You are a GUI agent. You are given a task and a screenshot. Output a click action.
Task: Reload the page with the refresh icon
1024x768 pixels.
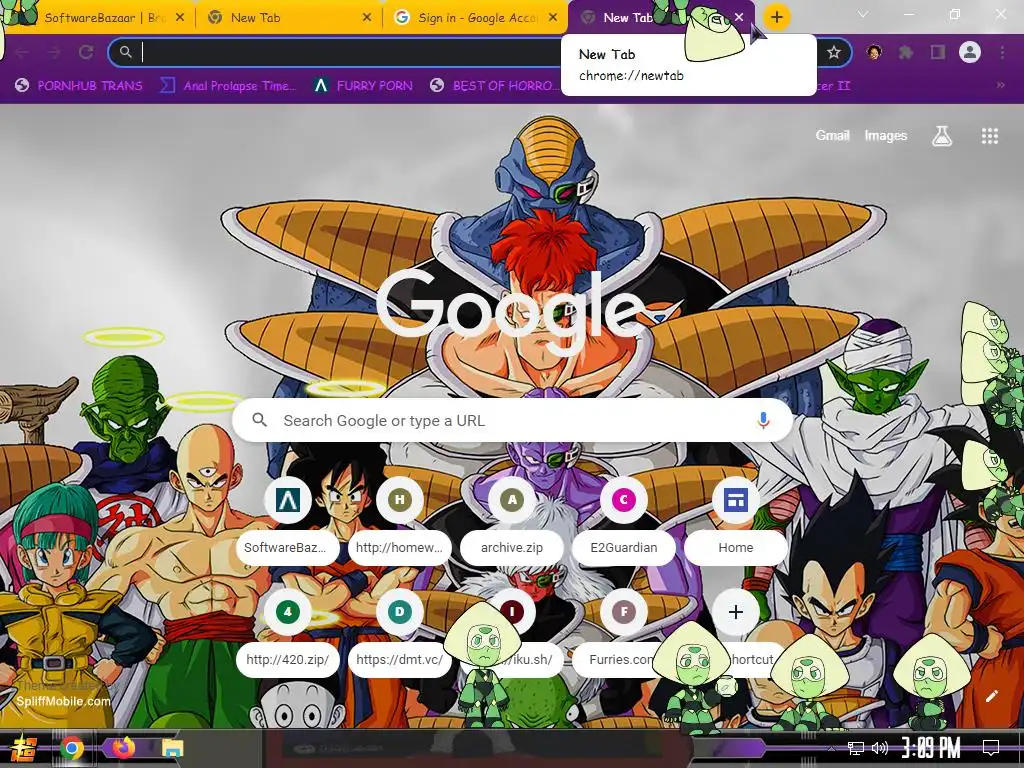(x=86, y=52)
